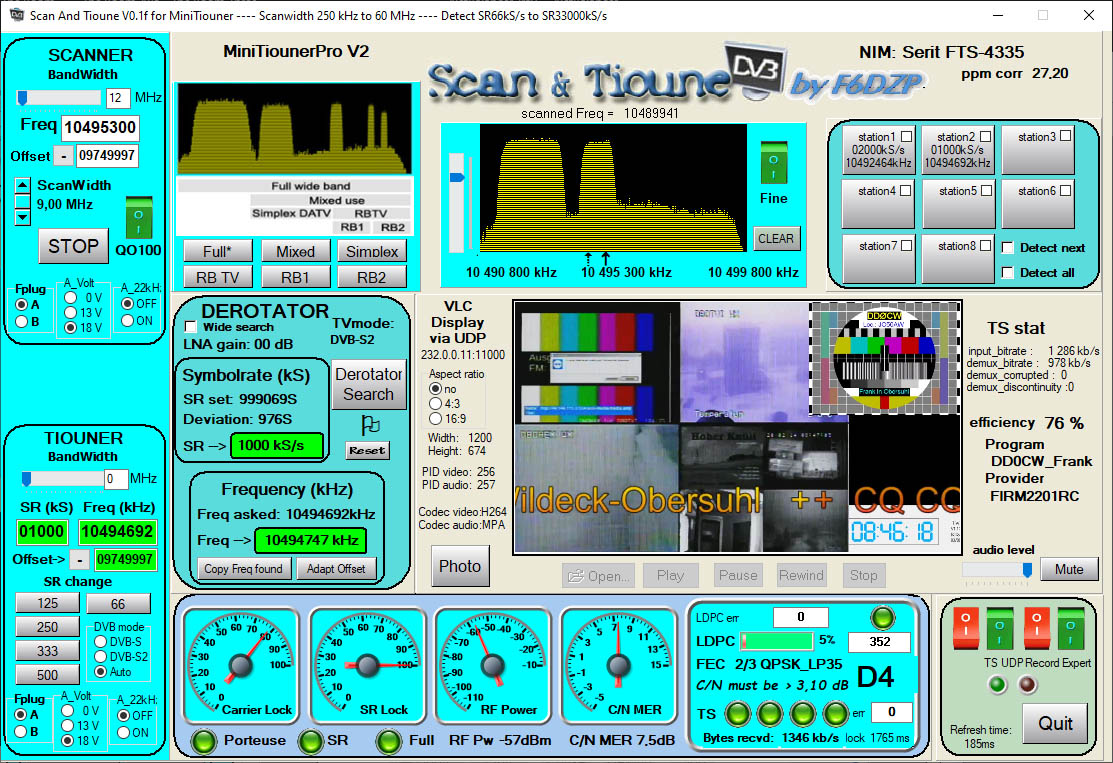Click the Tiouner Freq 10494692 field

pyautogui.click(x=117, y=532)
